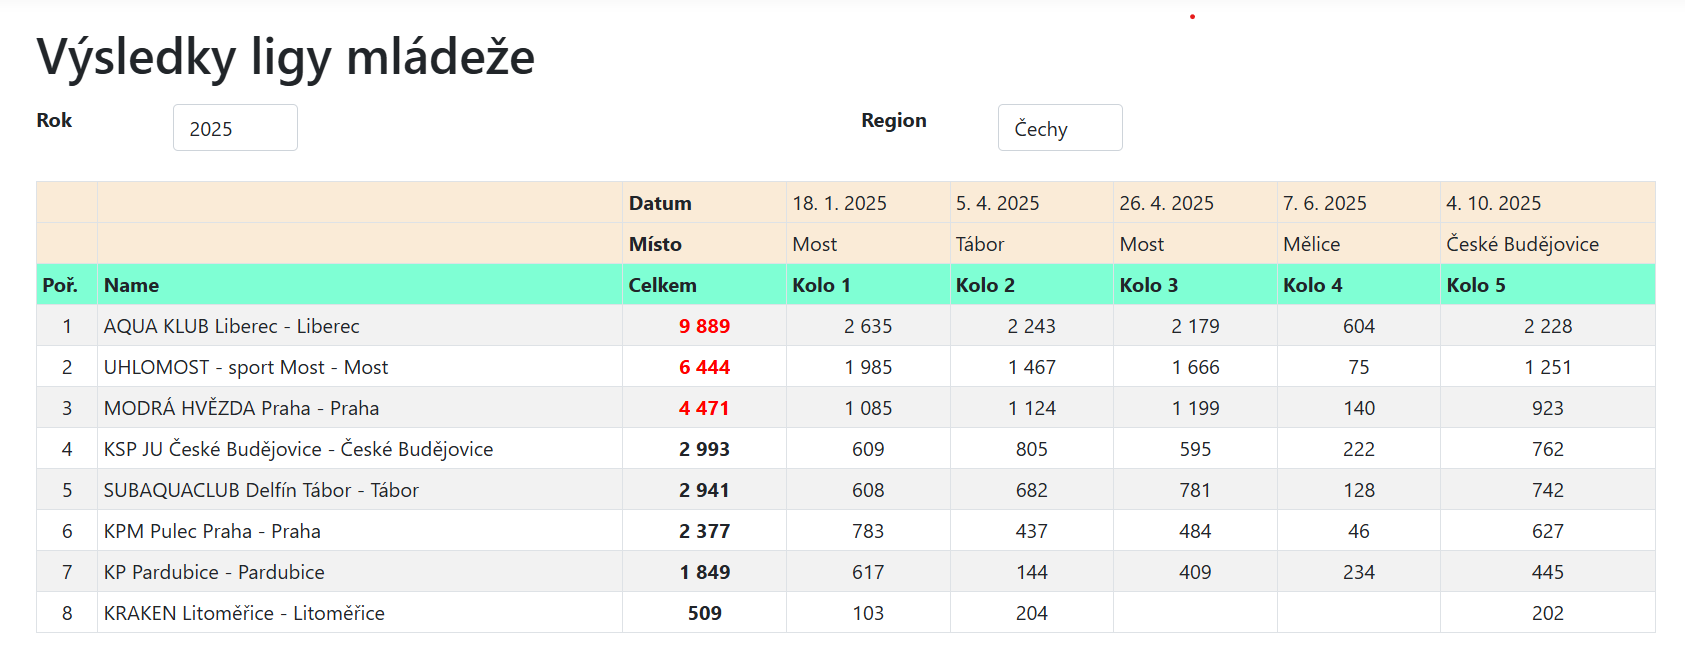Image resolution: width=1685 pixels, height=655 pixels.
Task: Click KSP JU České Budějovice team name
Action: 298,449
